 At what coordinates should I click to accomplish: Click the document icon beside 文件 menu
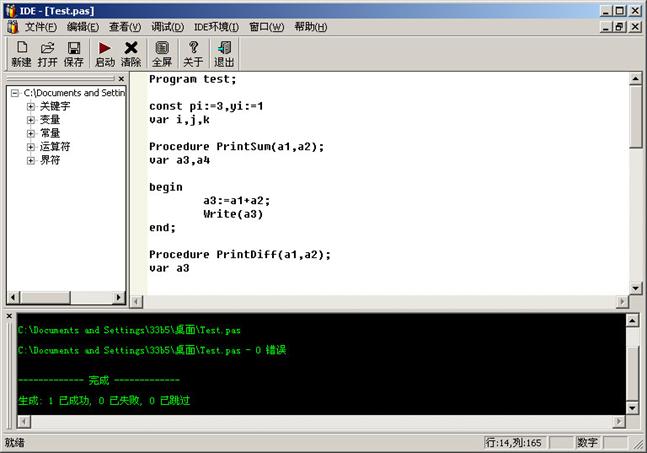12,27
